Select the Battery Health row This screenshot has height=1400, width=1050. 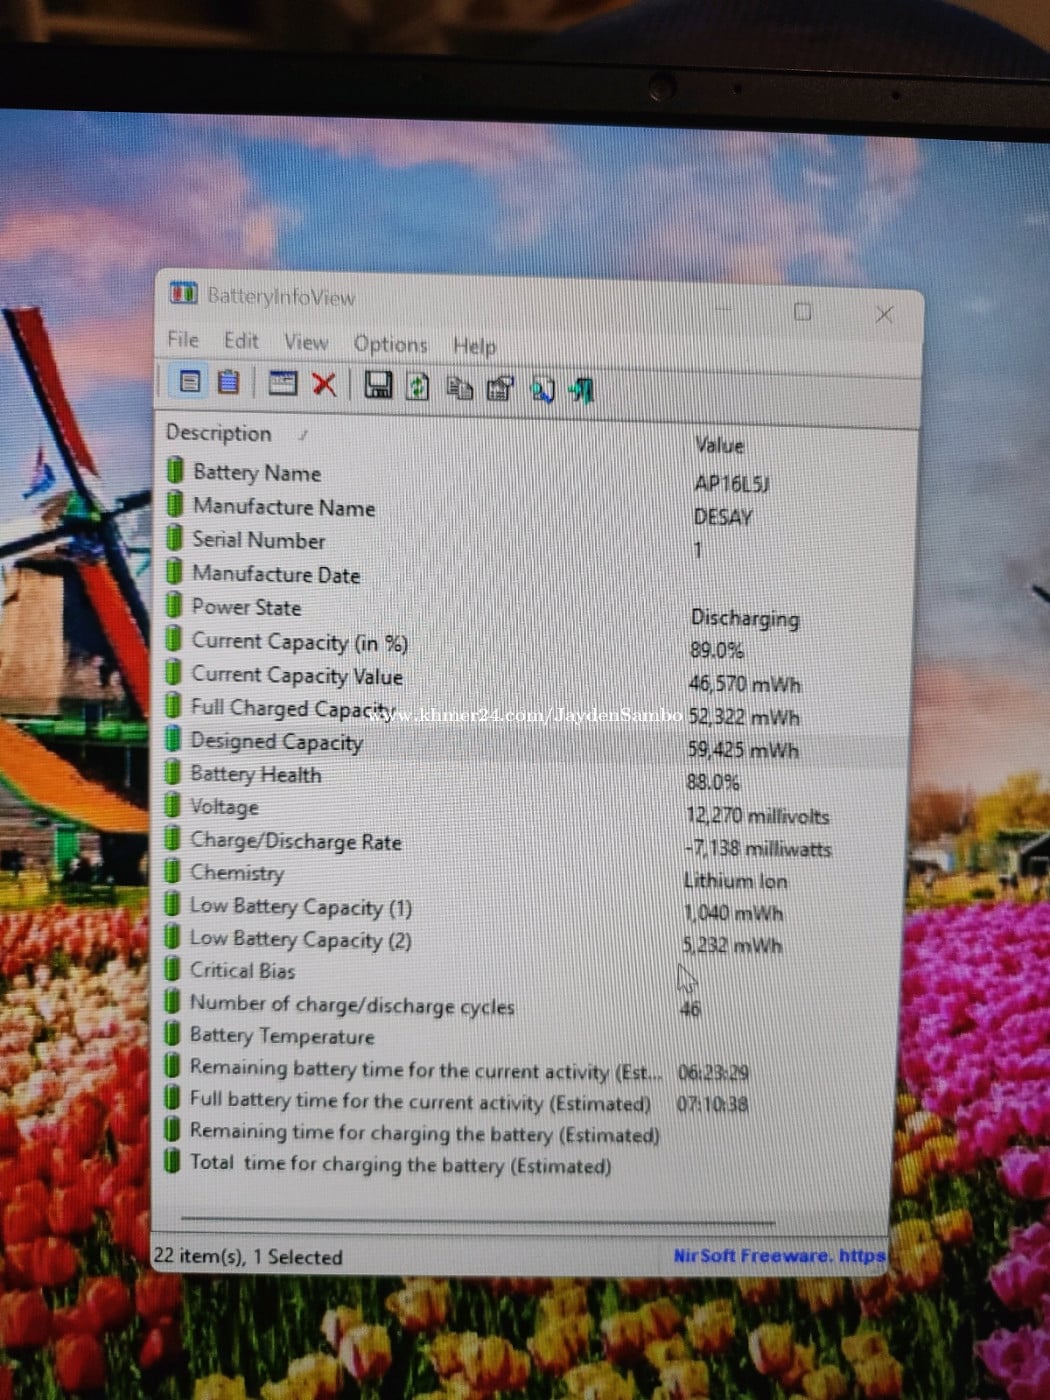pyautogui.click(x=256, y=775)
